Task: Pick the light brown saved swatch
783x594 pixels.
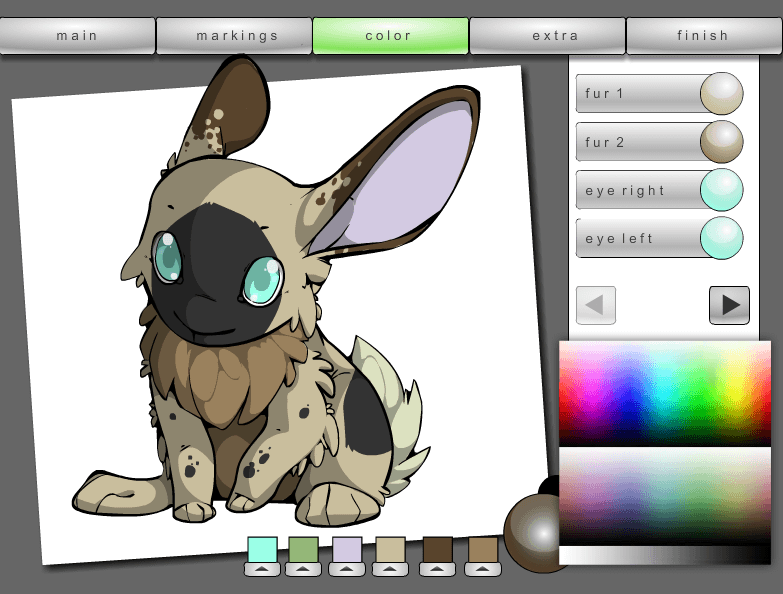Action: [x=483, y=550]
